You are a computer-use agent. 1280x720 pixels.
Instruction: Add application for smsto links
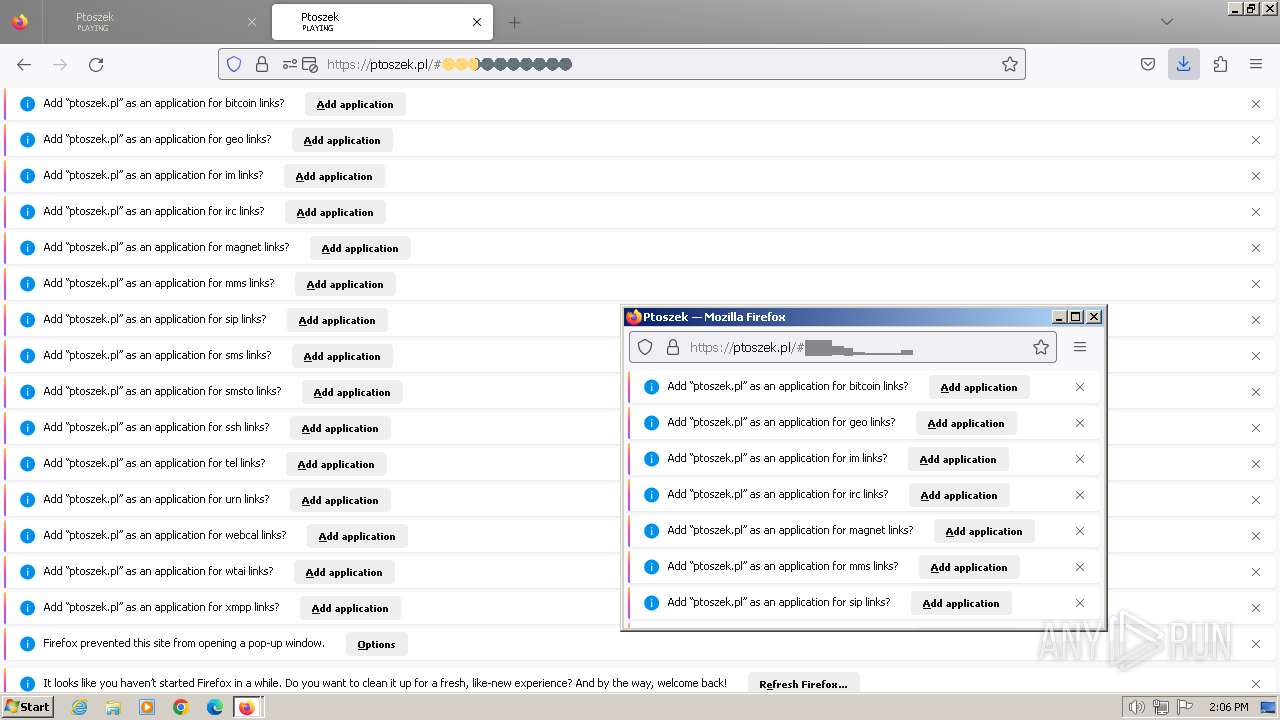(352, 392)
